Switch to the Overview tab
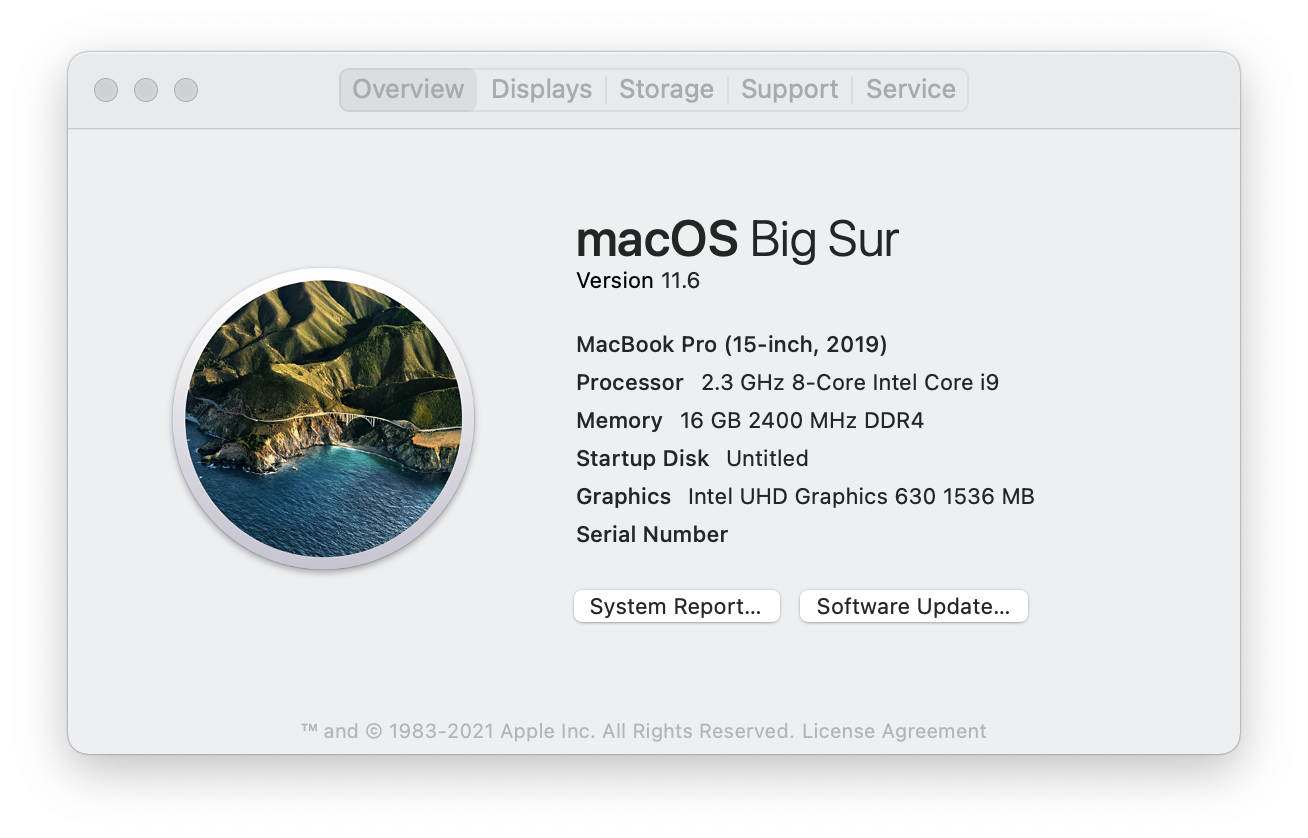This screenshot has width=1308, height=838. (408, 89)
